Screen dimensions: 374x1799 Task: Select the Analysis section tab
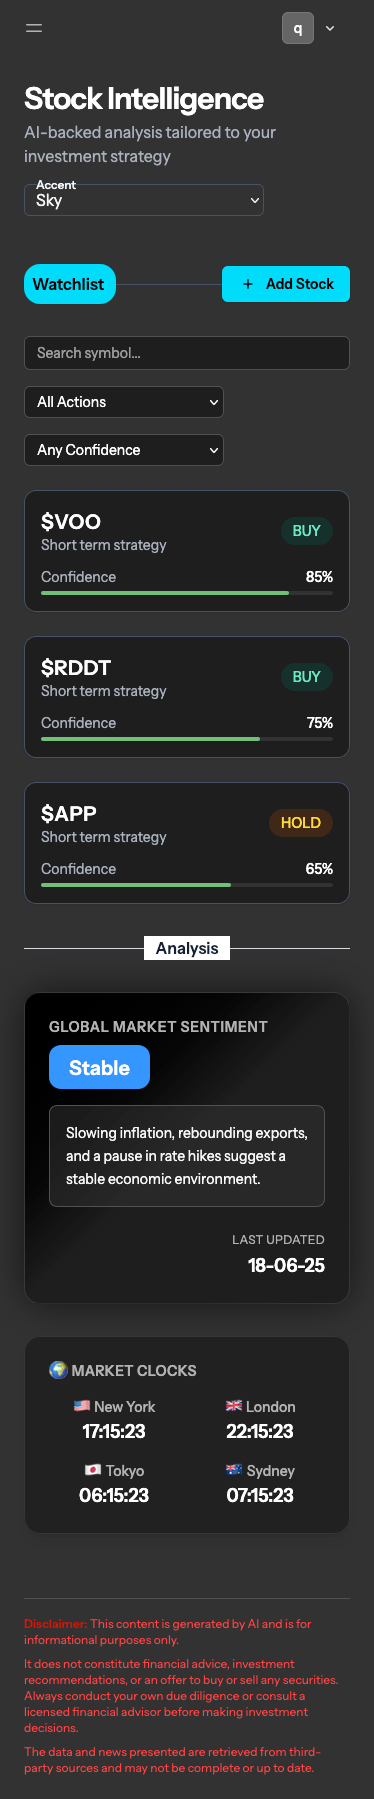(x=187, y=948)
